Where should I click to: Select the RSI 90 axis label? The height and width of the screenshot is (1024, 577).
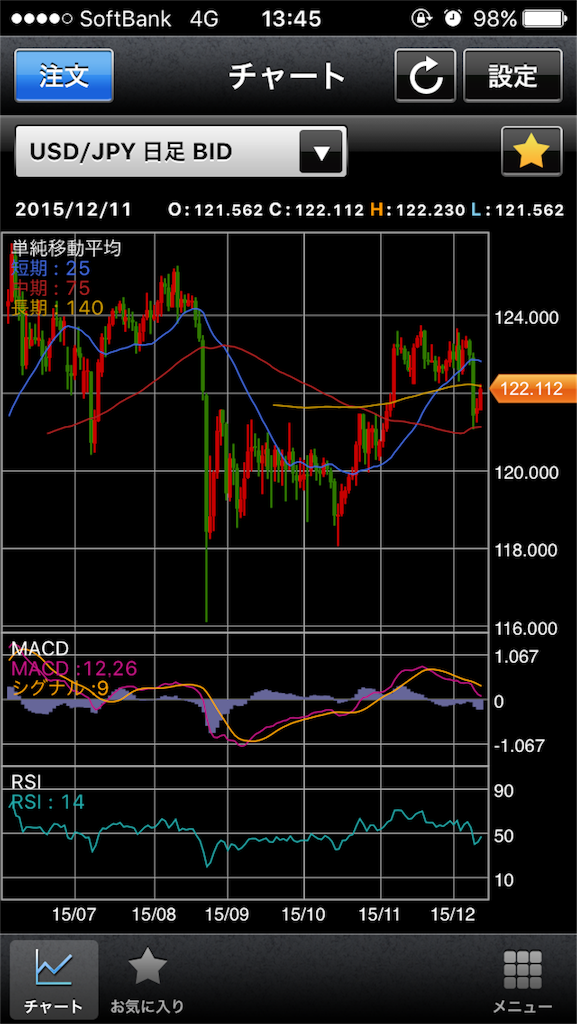click(504, 792)
